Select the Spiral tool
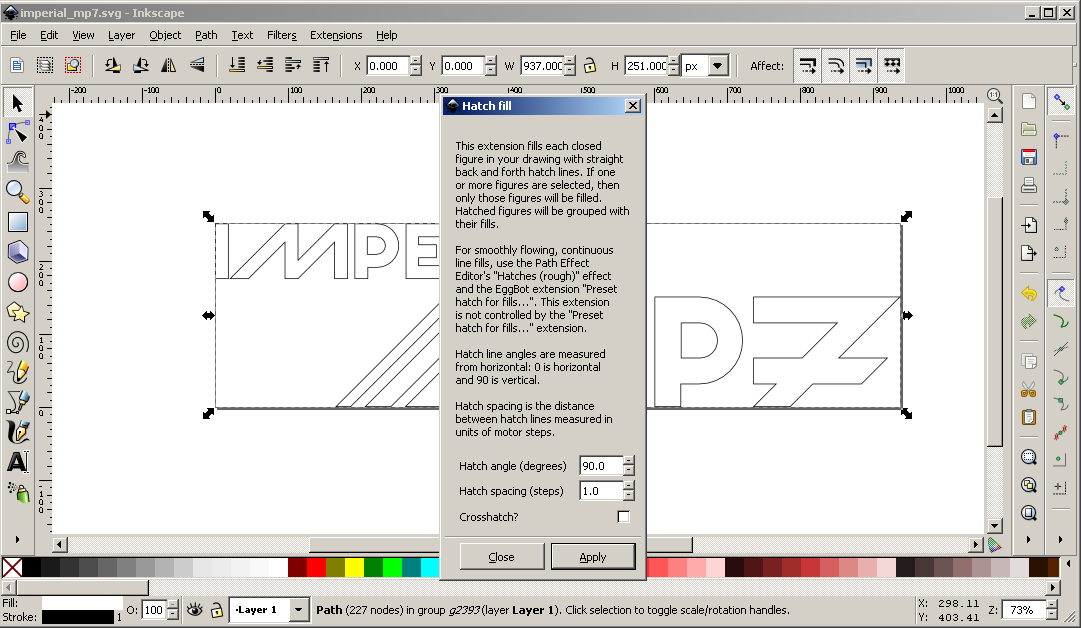 click(17, 343)
